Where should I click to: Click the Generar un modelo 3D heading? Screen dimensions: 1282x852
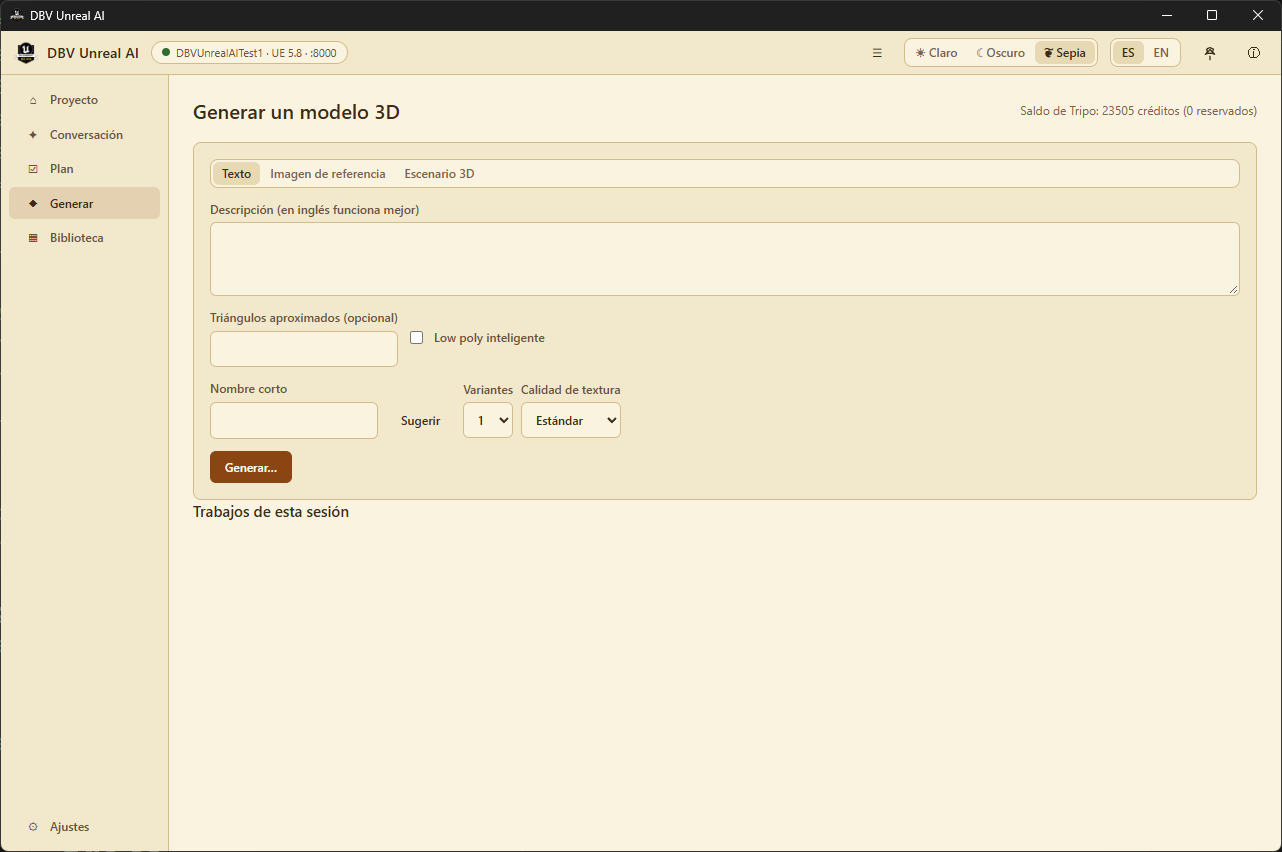(296, 112)
